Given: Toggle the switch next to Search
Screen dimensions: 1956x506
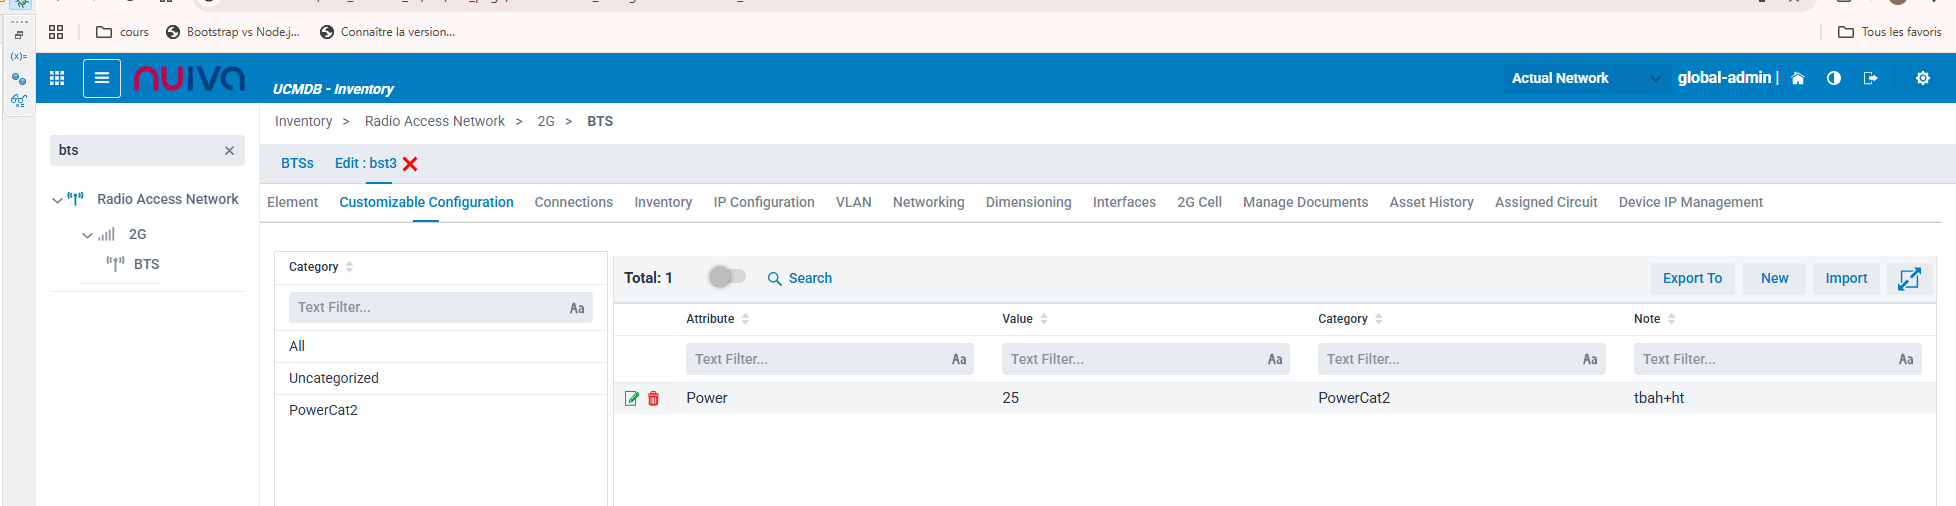Looking at the screenshot, I should point(727,277).
